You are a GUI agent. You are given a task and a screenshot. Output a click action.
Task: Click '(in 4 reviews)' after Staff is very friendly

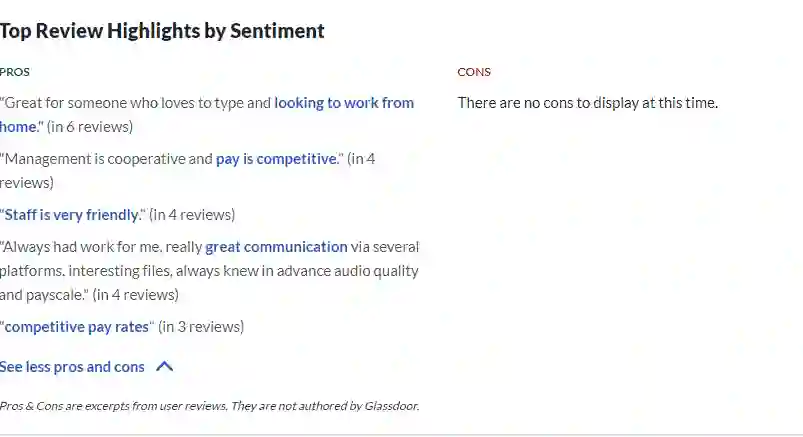pyautogui.click(x=192, y=215)
